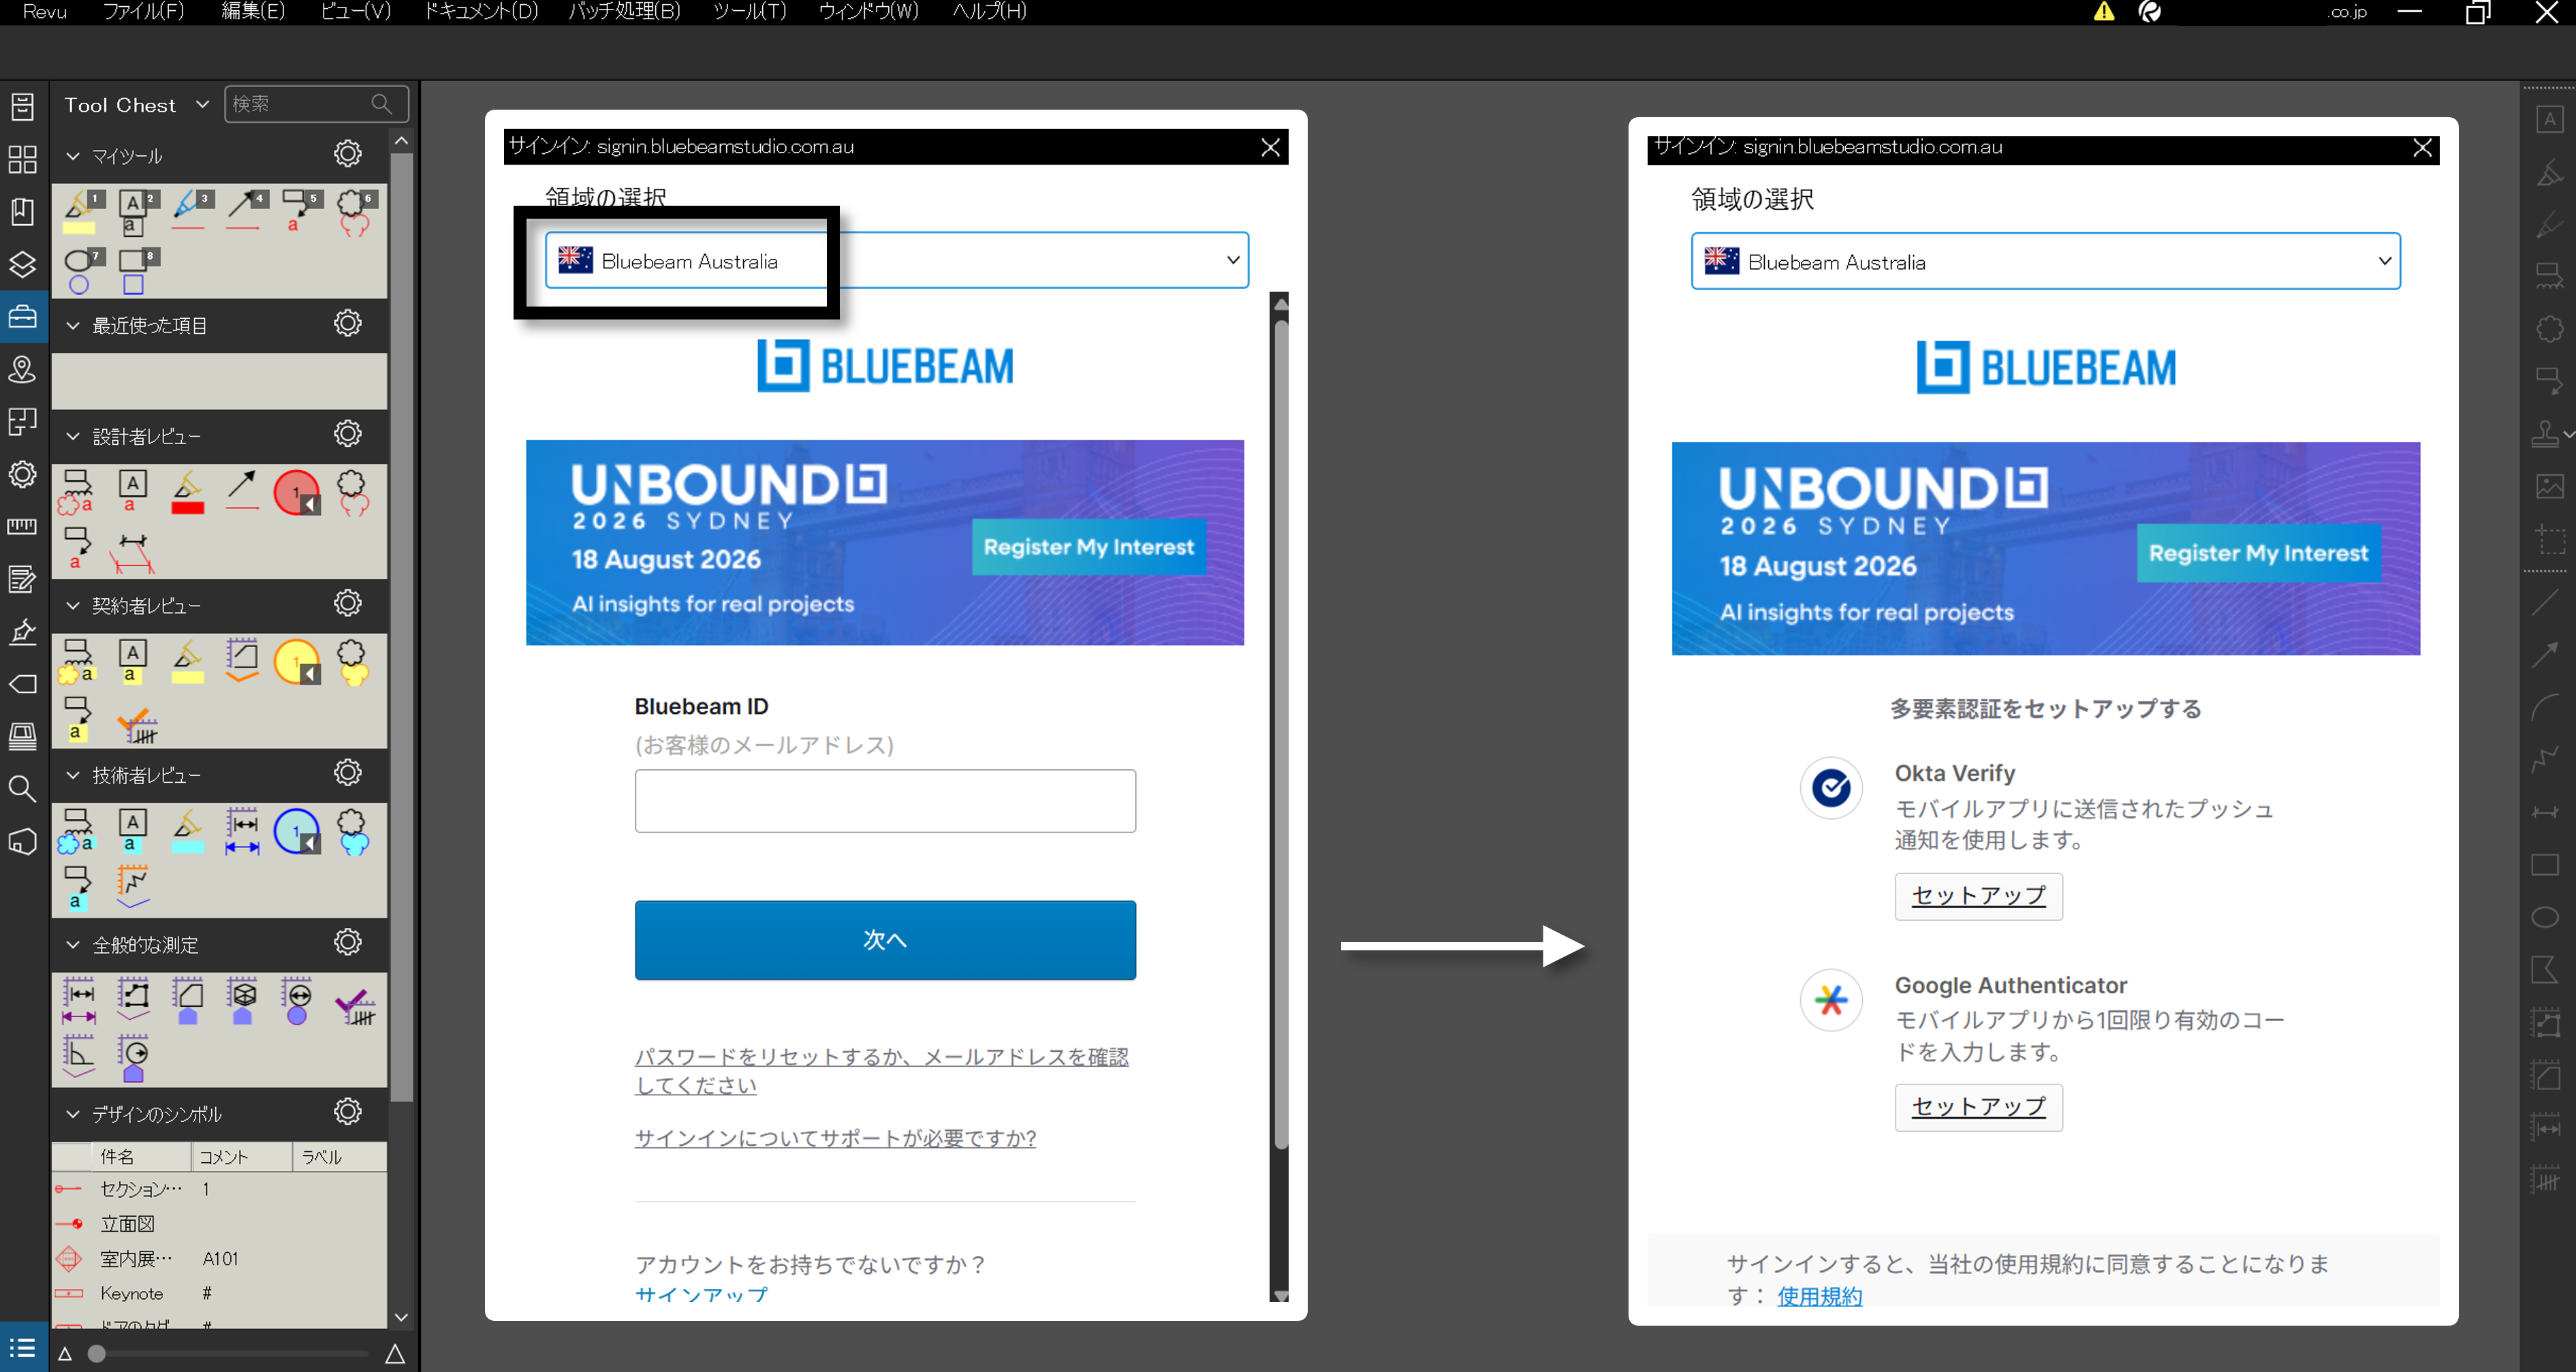Collapse the 全般的な測定 tool set
2576x1372 pixels.
[72, 944]
